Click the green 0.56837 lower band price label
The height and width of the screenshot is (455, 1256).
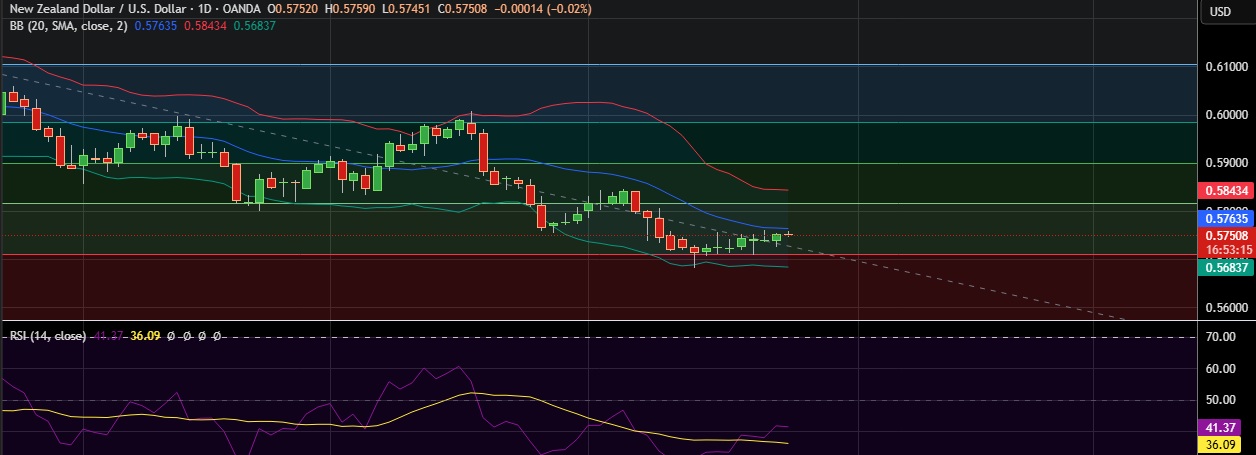pos(1224,267)
